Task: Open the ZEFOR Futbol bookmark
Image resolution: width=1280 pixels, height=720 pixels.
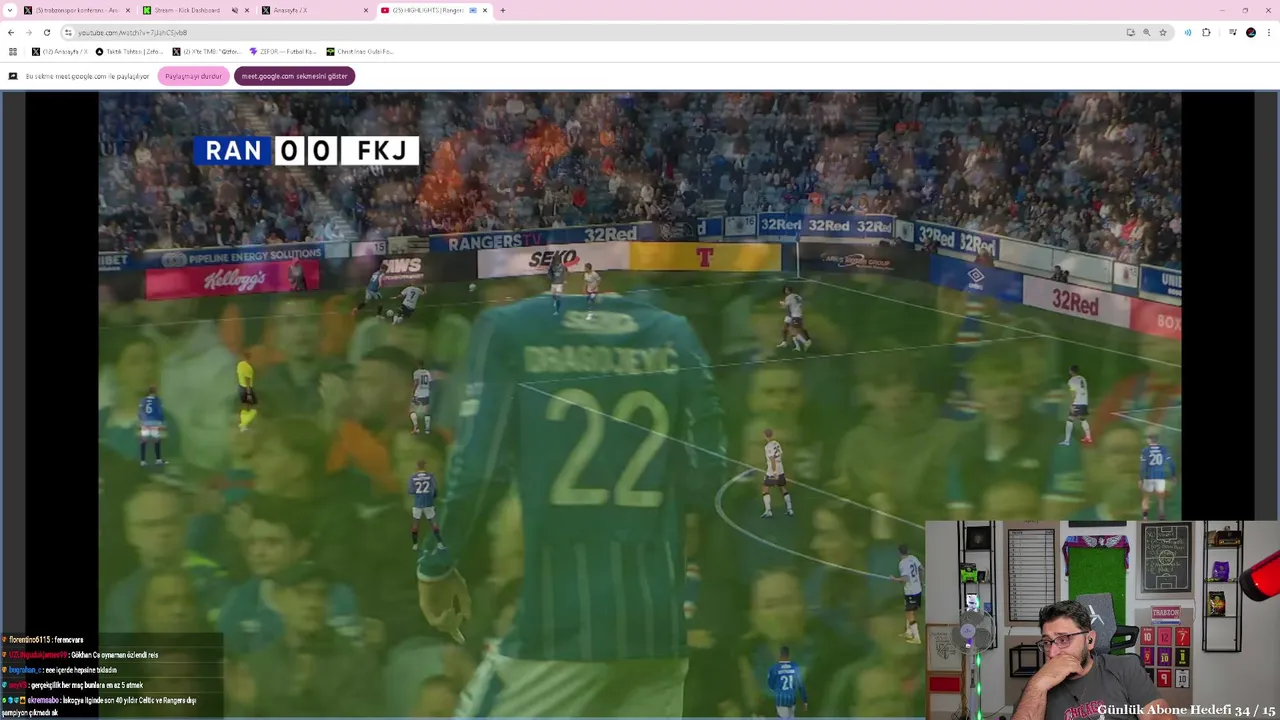Action: [283, 51]
